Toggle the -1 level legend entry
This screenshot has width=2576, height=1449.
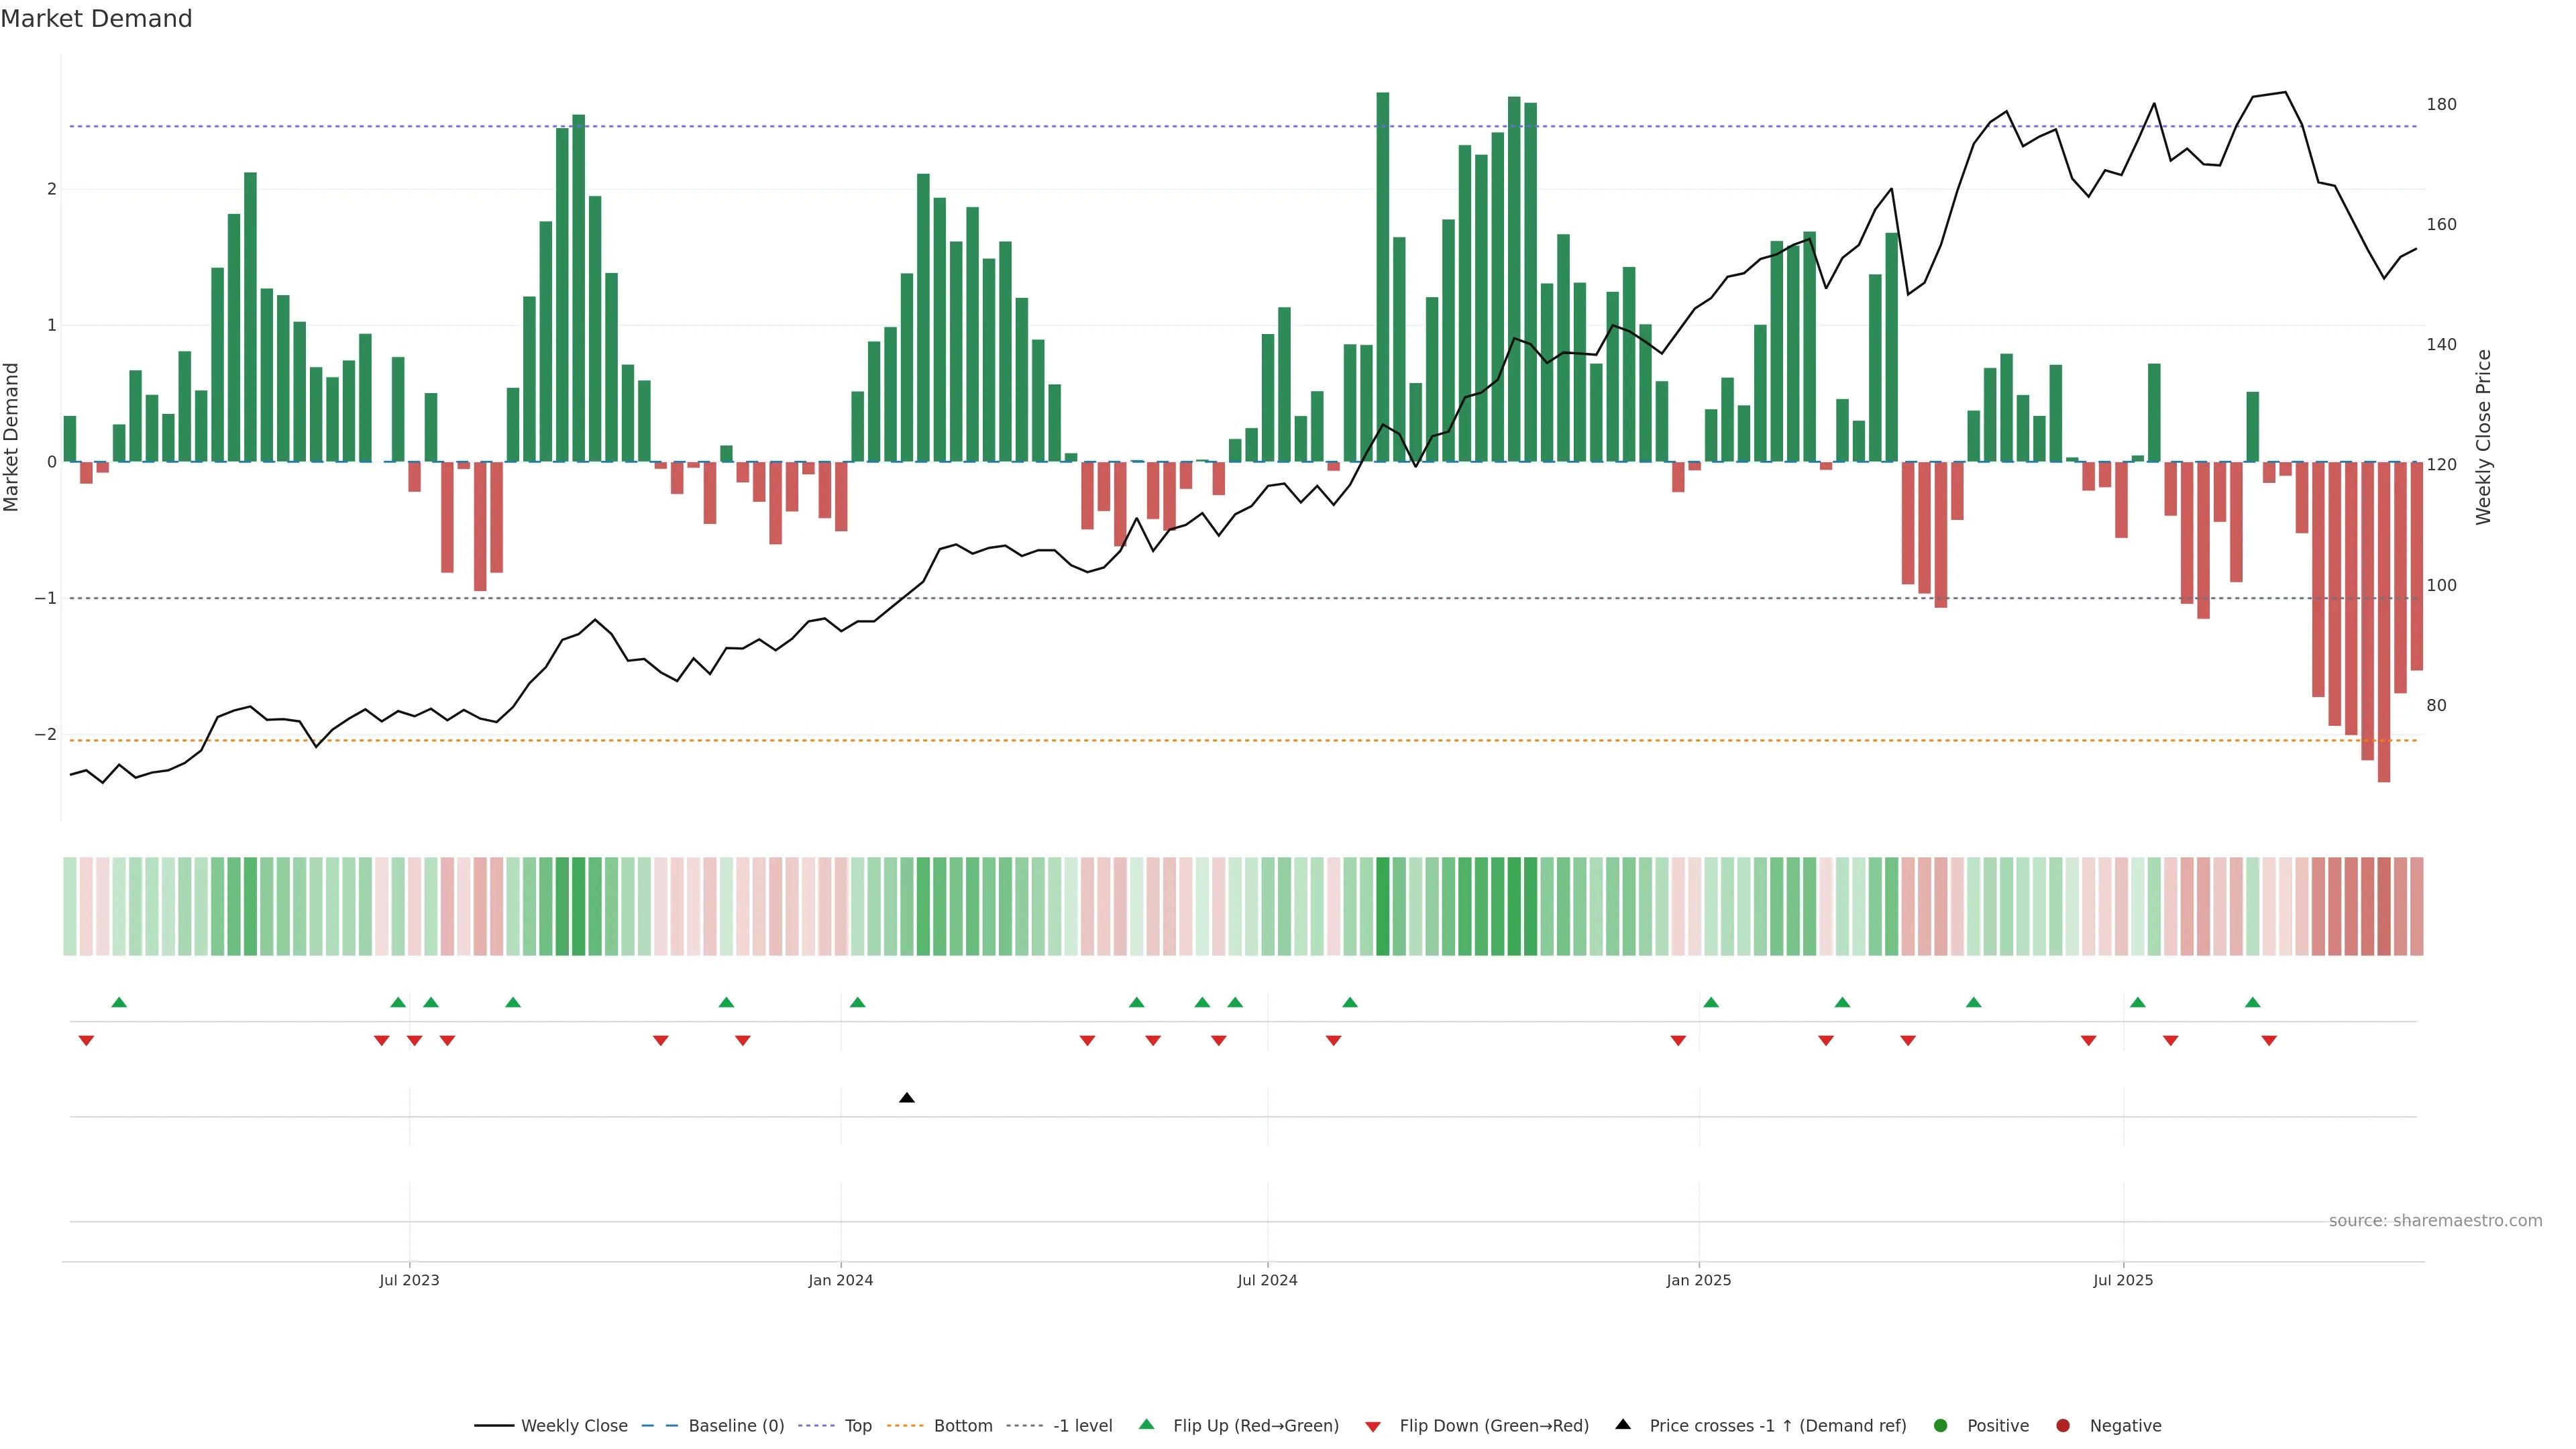pyautogui.click(x=1082, y=1425)
